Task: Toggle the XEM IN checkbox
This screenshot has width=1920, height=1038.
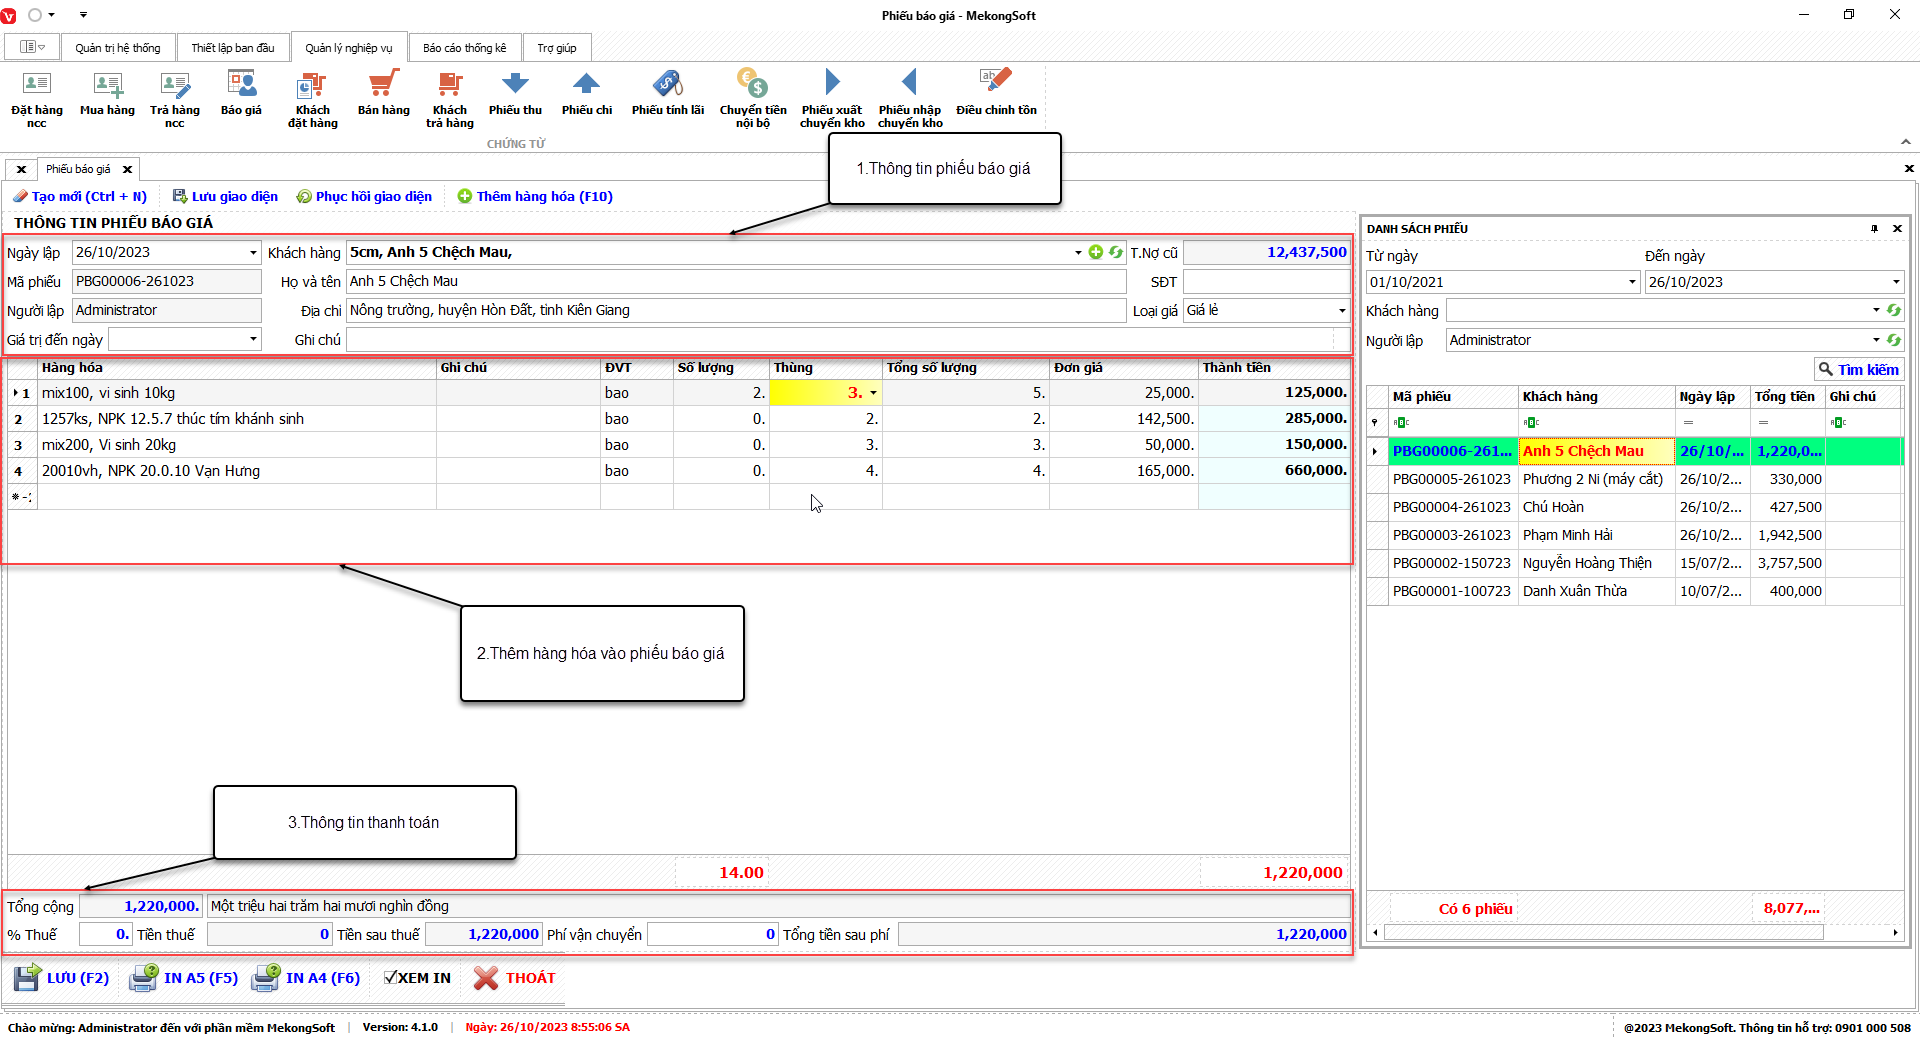Action: 391,978
